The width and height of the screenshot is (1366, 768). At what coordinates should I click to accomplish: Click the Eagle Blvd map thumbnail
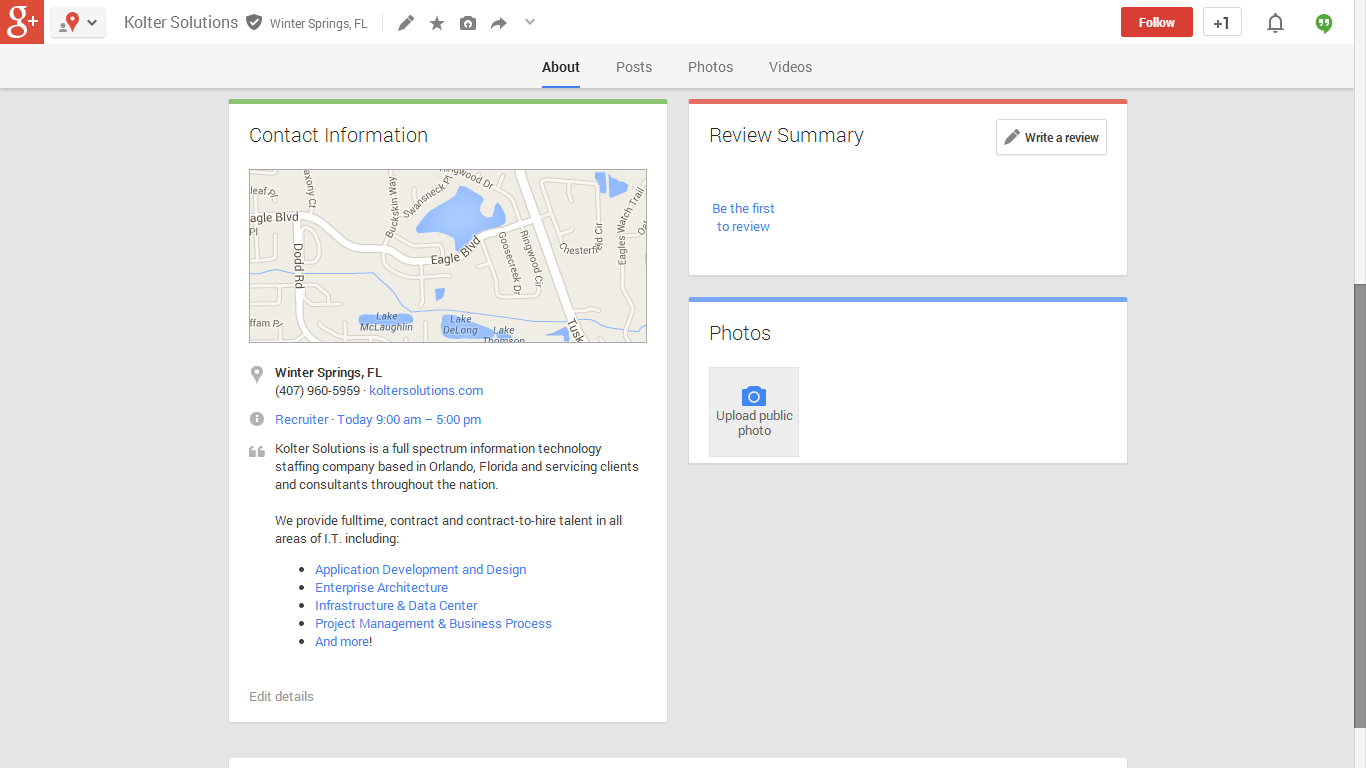pos(448,256)
